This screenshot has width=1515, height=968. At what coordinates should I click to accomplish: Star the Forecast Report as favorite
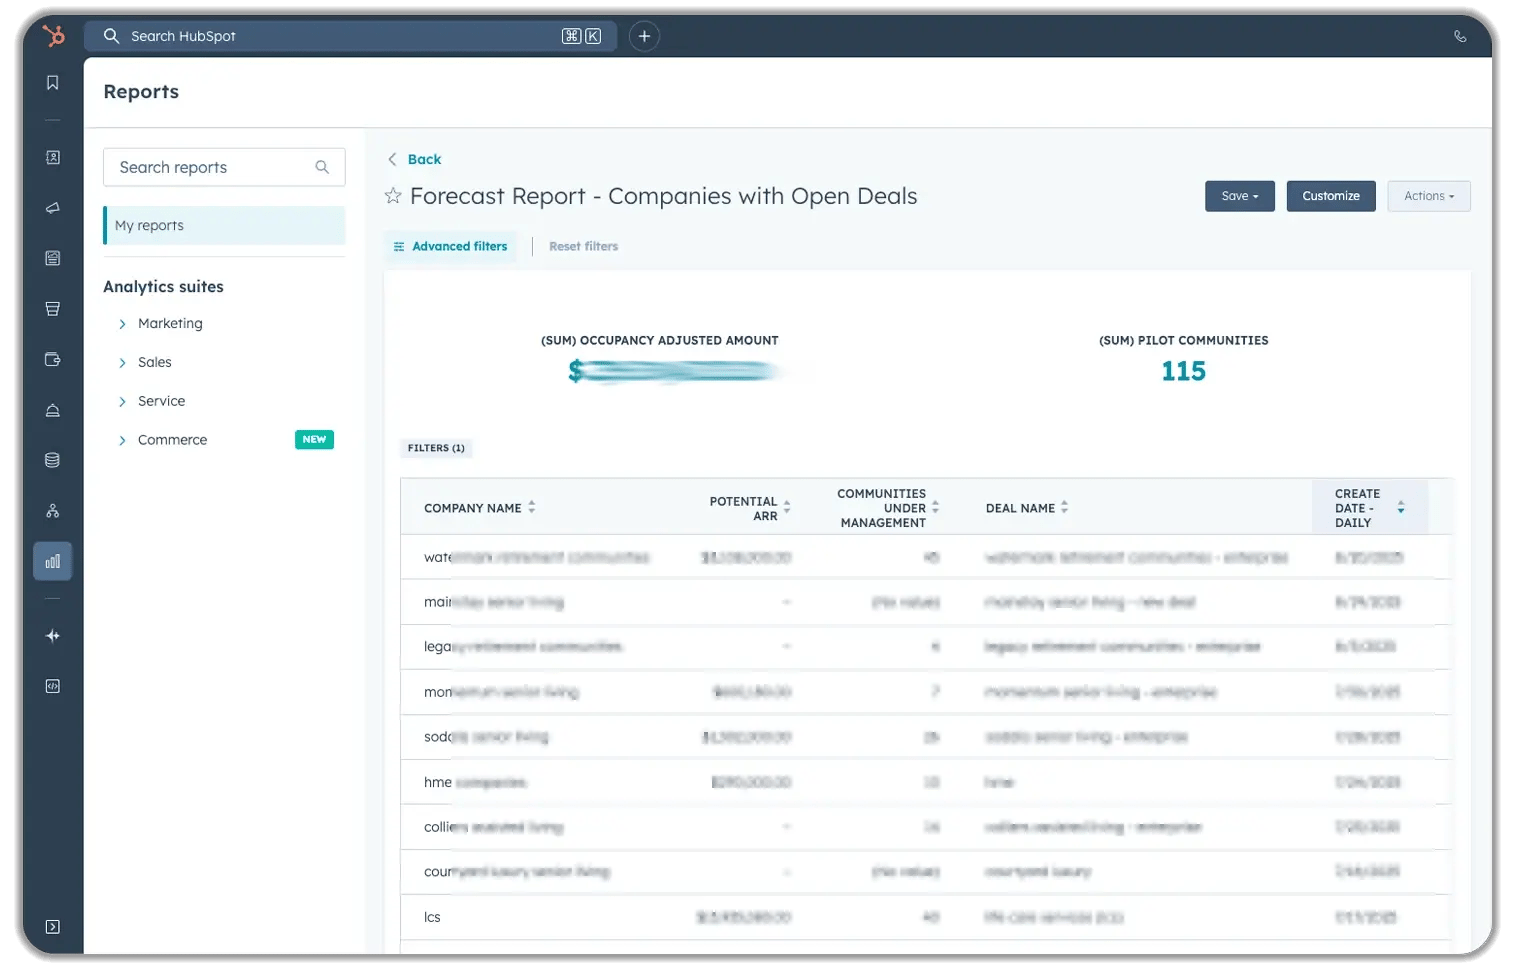tap(393, 196)
